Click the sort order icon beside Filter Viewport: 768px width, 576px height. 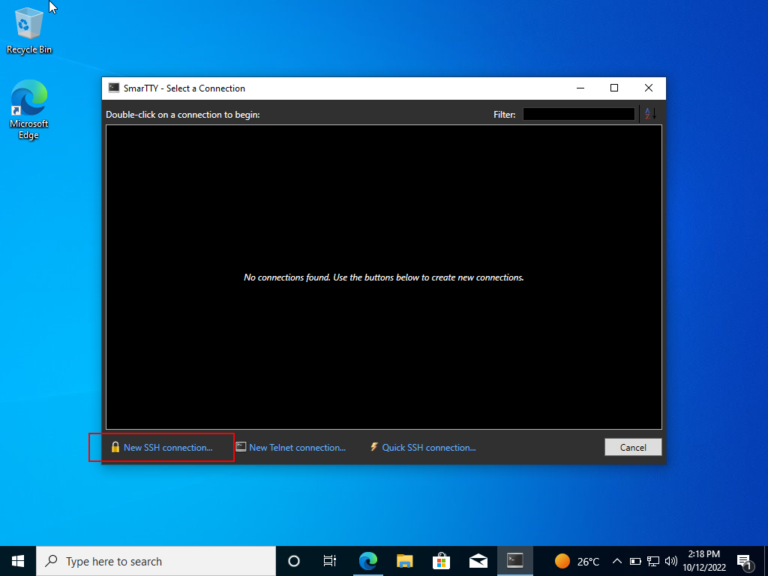[x=649, y=114]
